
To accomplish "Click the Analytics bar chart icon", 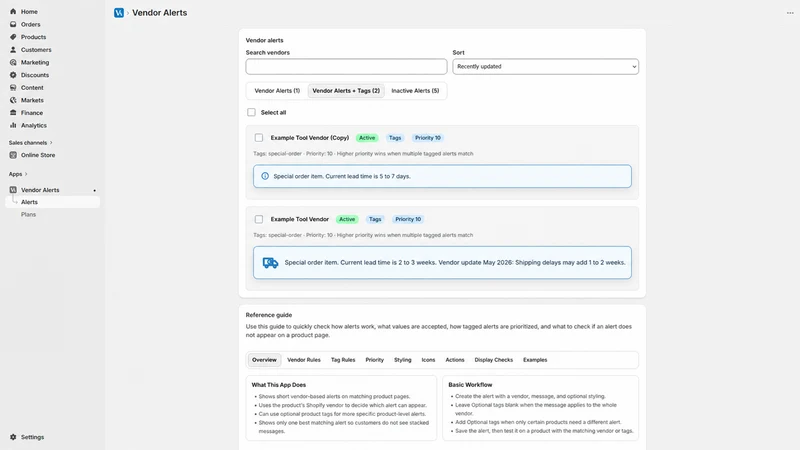I will [x=13, y=125].
